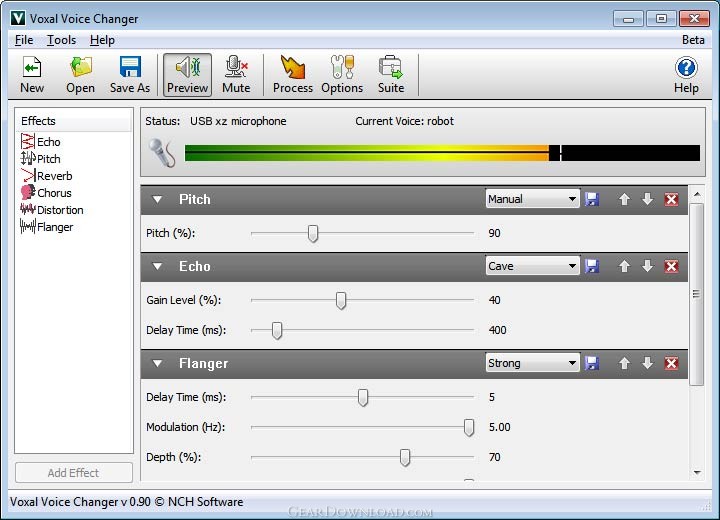
Task: Open a voice file with Open icon
Action: [x=80, y=75]
